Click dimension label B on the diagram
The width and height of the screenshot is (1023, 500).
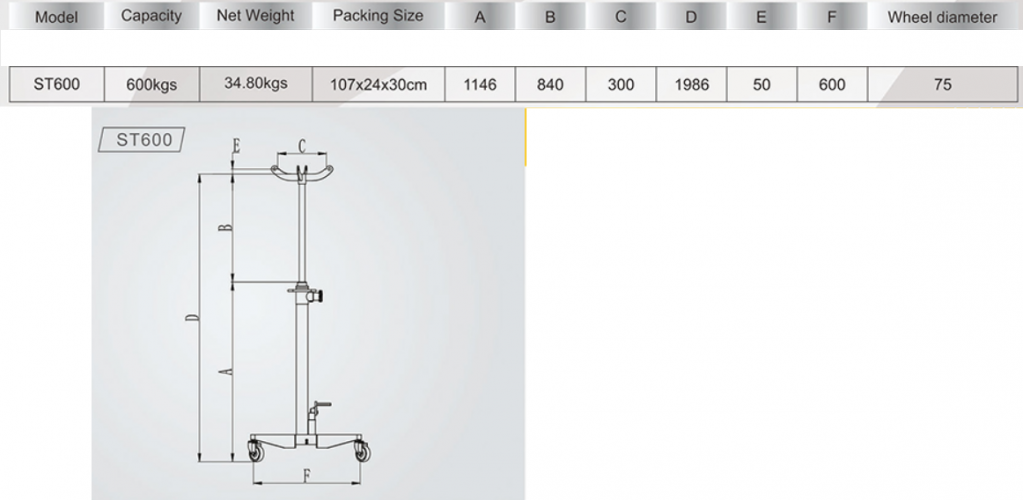226,228
